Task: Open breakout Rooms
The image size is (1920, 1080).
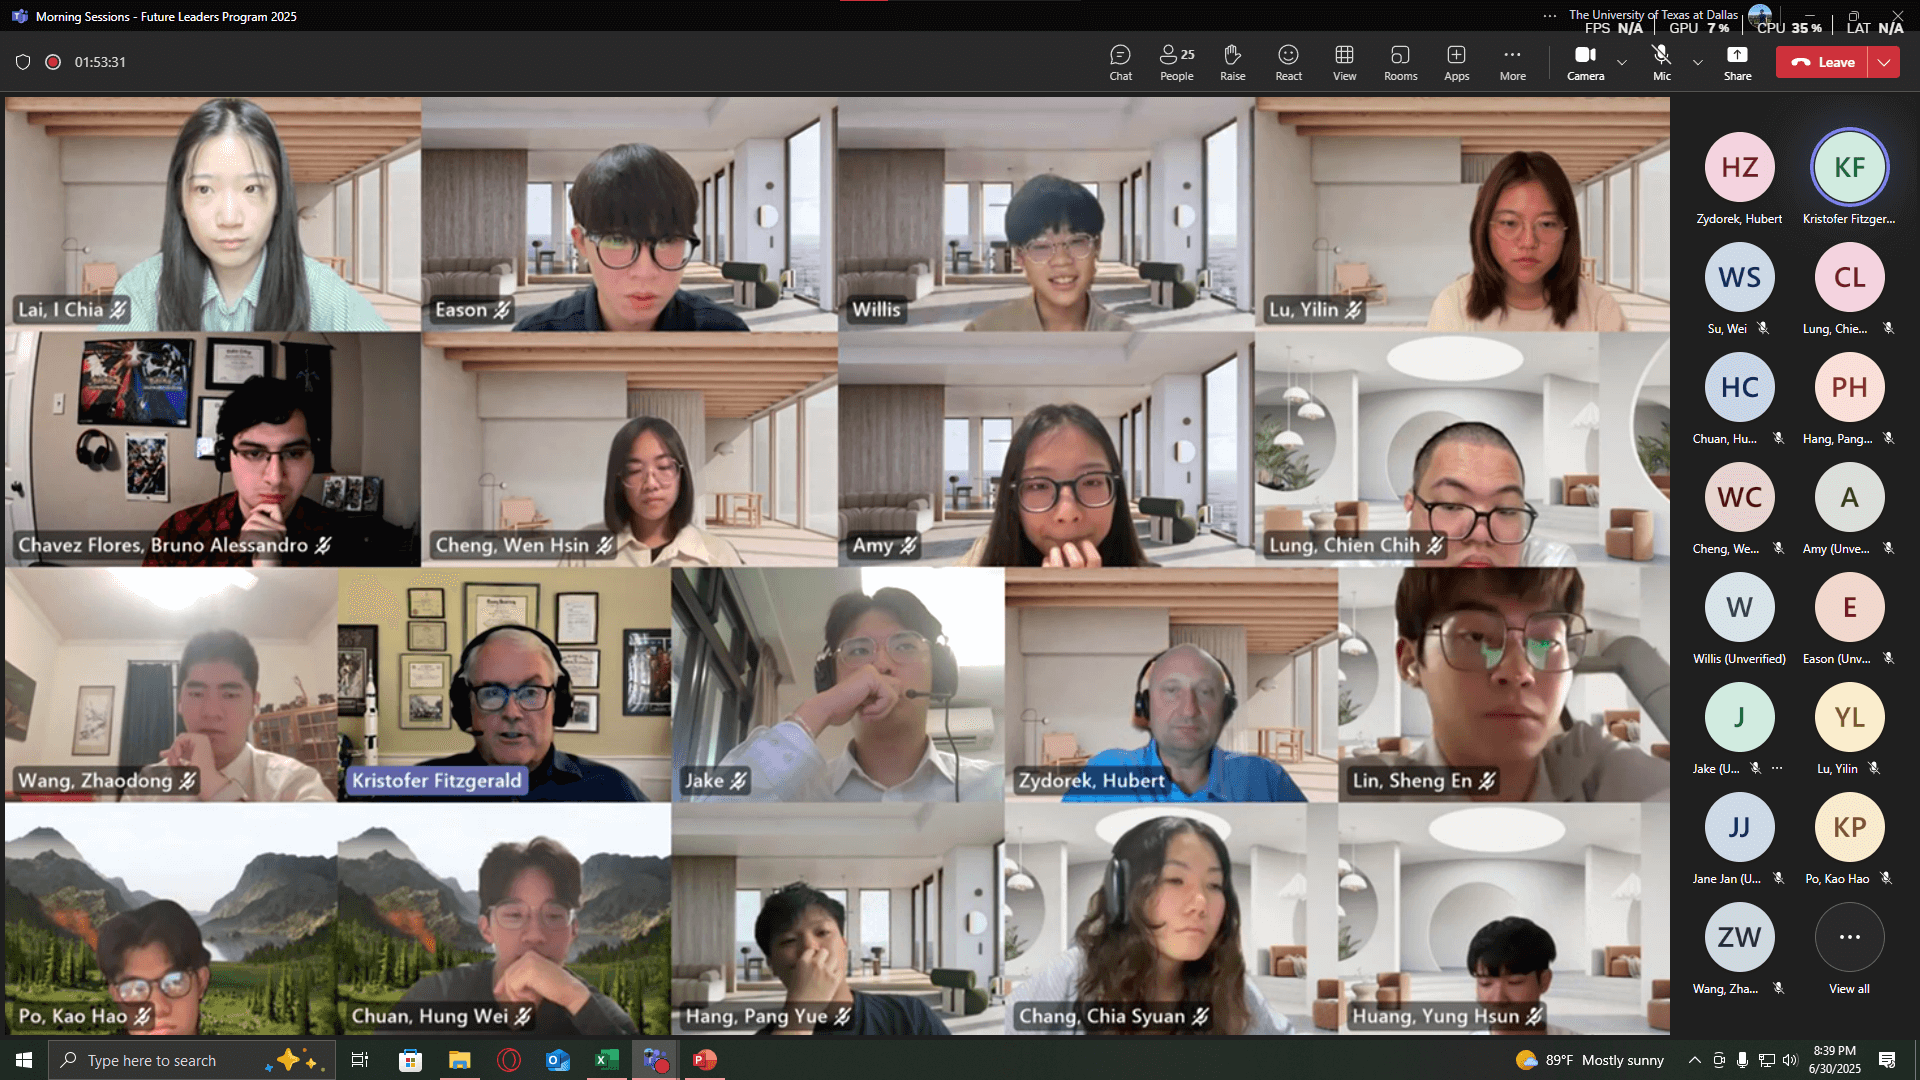Action: tap(1400, 62)
